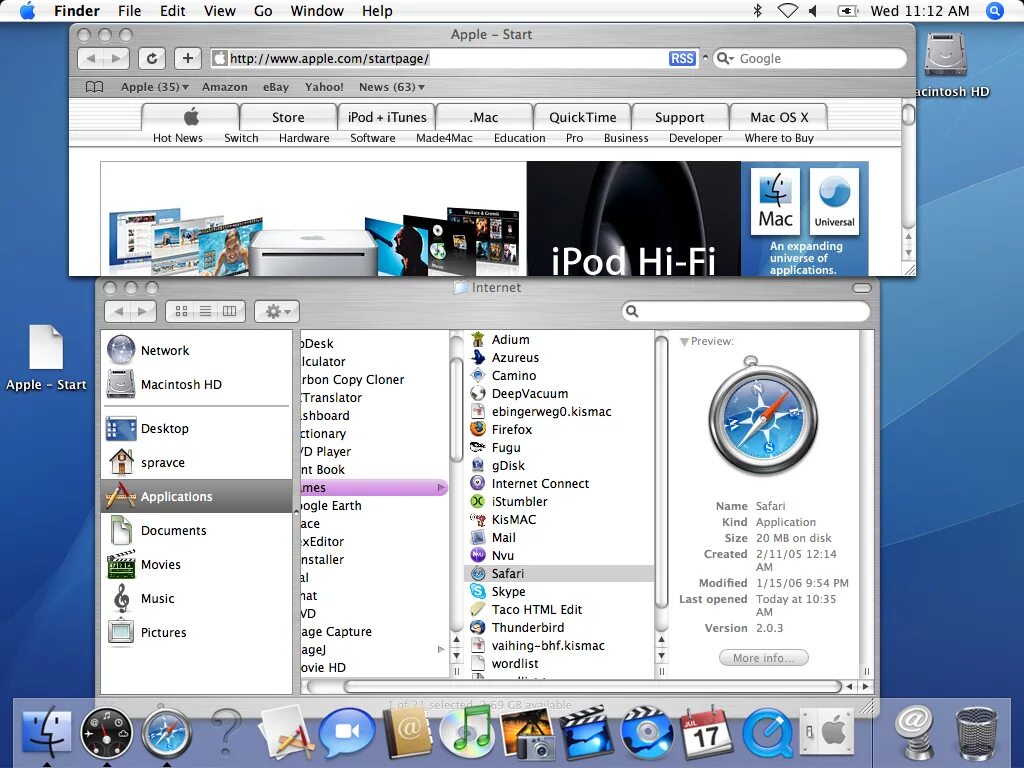Click the Hot News link on apple.com

[x=178, y=138]
